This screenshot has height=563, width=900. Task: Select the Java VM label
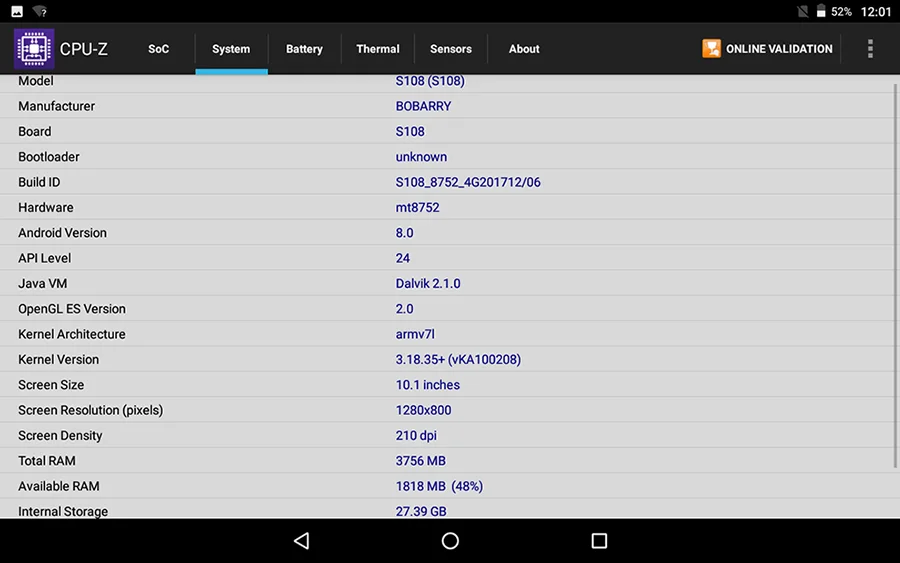coord(42,283)
